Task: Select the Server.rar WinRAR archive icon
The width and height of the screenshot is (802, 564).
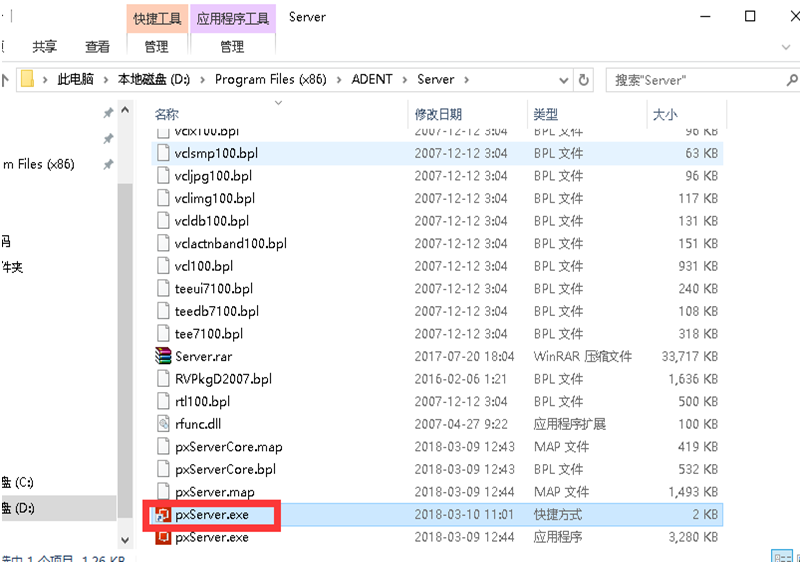Action: pos(164,356)
